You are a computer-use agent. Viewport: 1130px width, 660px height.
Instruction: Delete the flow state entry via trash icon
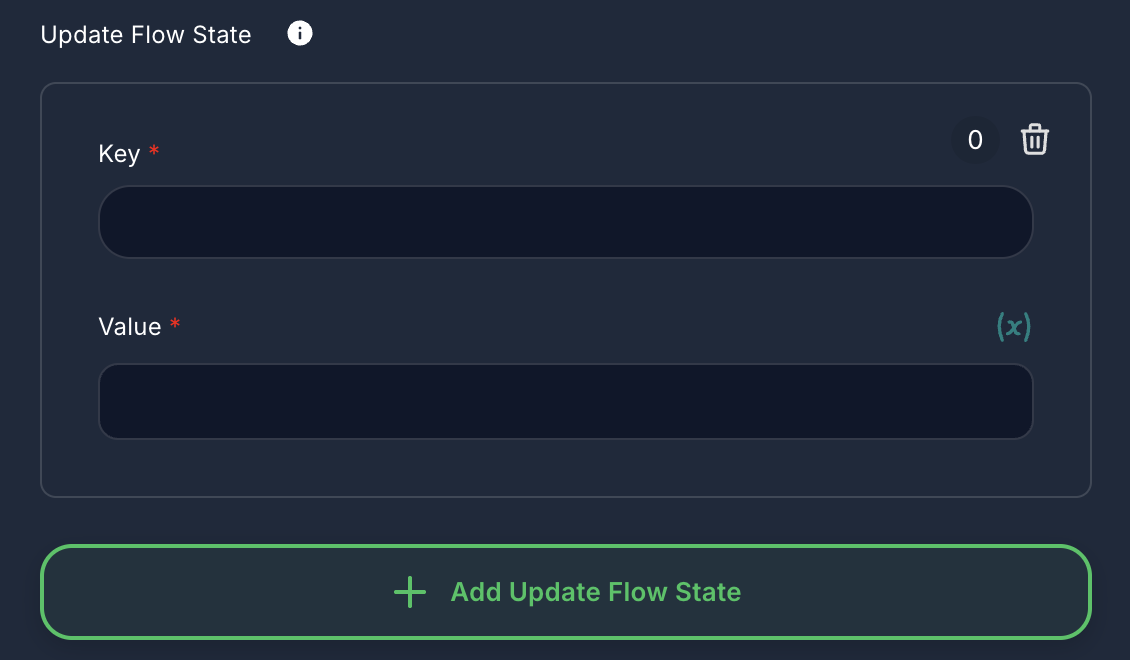click(1035, 139)
